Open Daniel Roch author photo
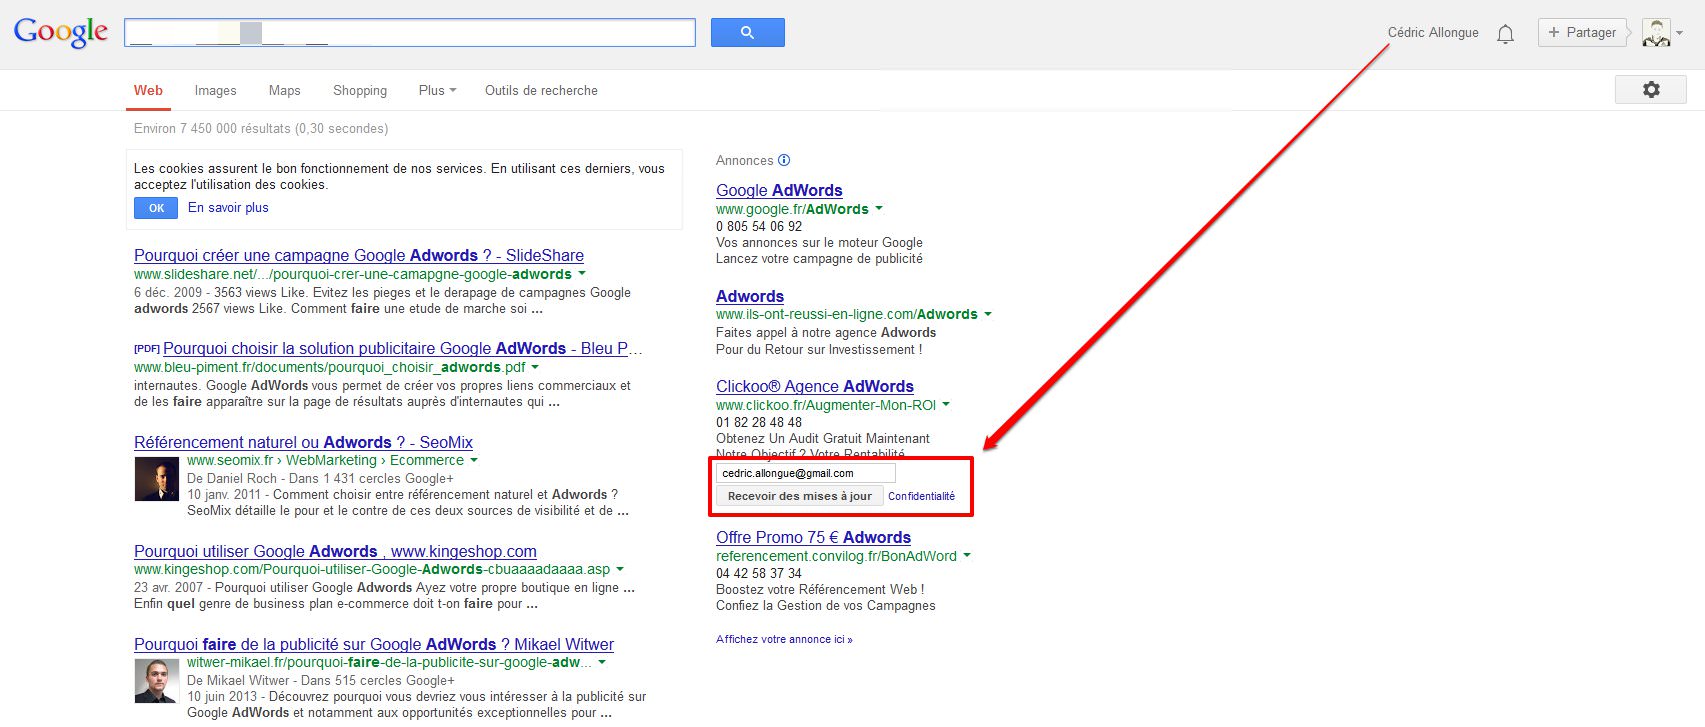 click(156, 479)
